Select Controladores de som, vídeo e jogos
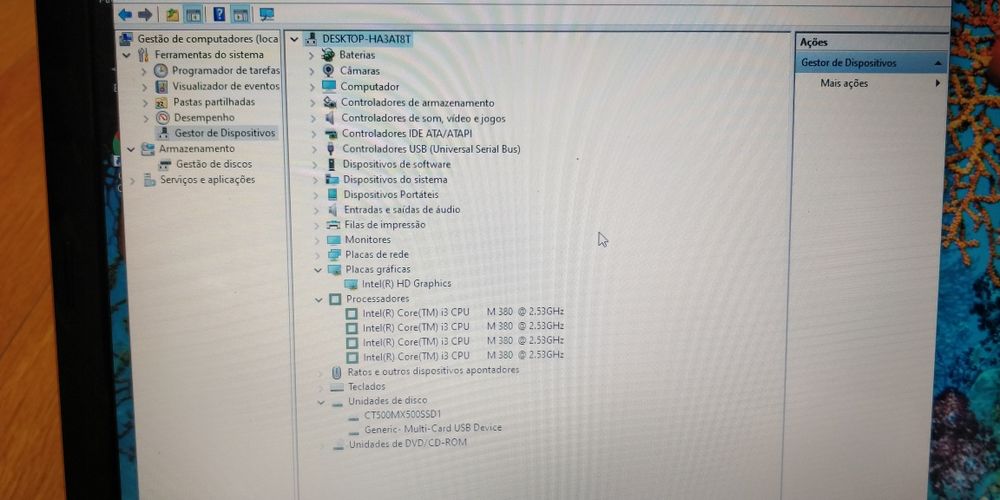This screenshot has width=1000, height=500. tap(423, 118)
